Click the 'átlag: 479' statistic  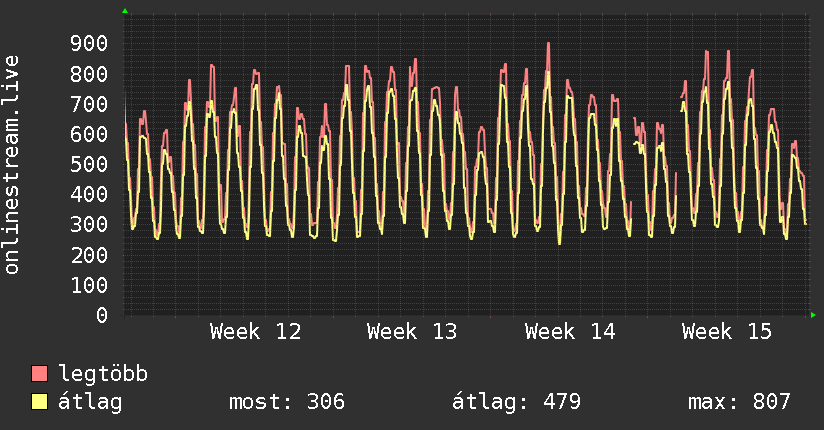(x=517, y=402)
